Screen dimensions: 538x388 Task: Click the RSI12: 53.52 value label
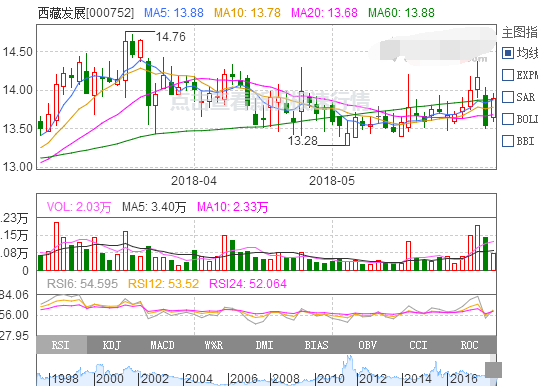pos(163,284)
